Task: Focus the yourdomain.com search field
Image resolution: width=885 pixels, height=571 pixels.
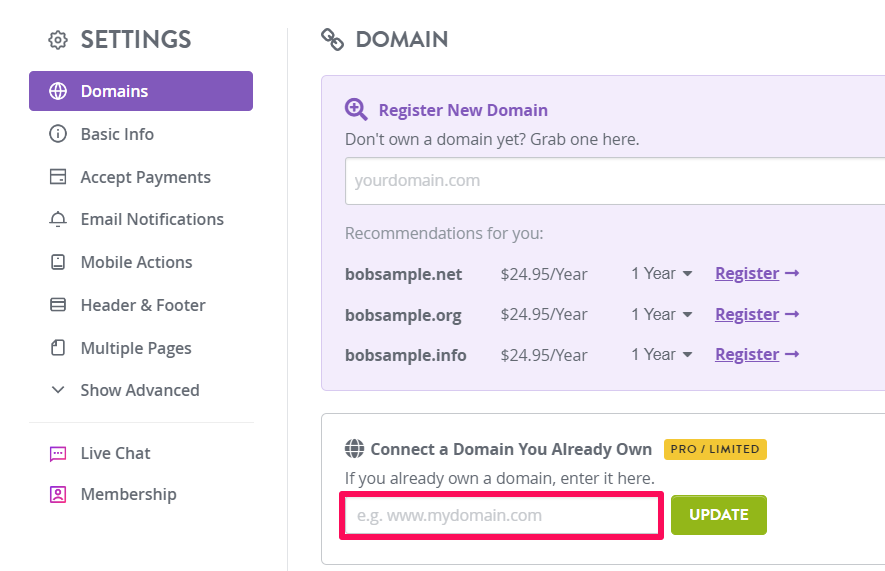Action: [615, 181]
